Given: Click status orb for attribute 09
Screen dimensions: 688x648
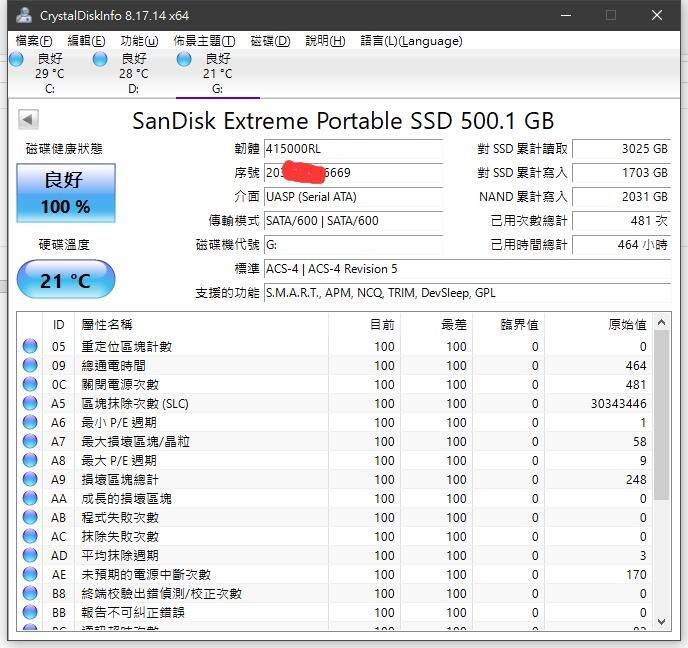Looking at the screenshot, I should (30, 365).
